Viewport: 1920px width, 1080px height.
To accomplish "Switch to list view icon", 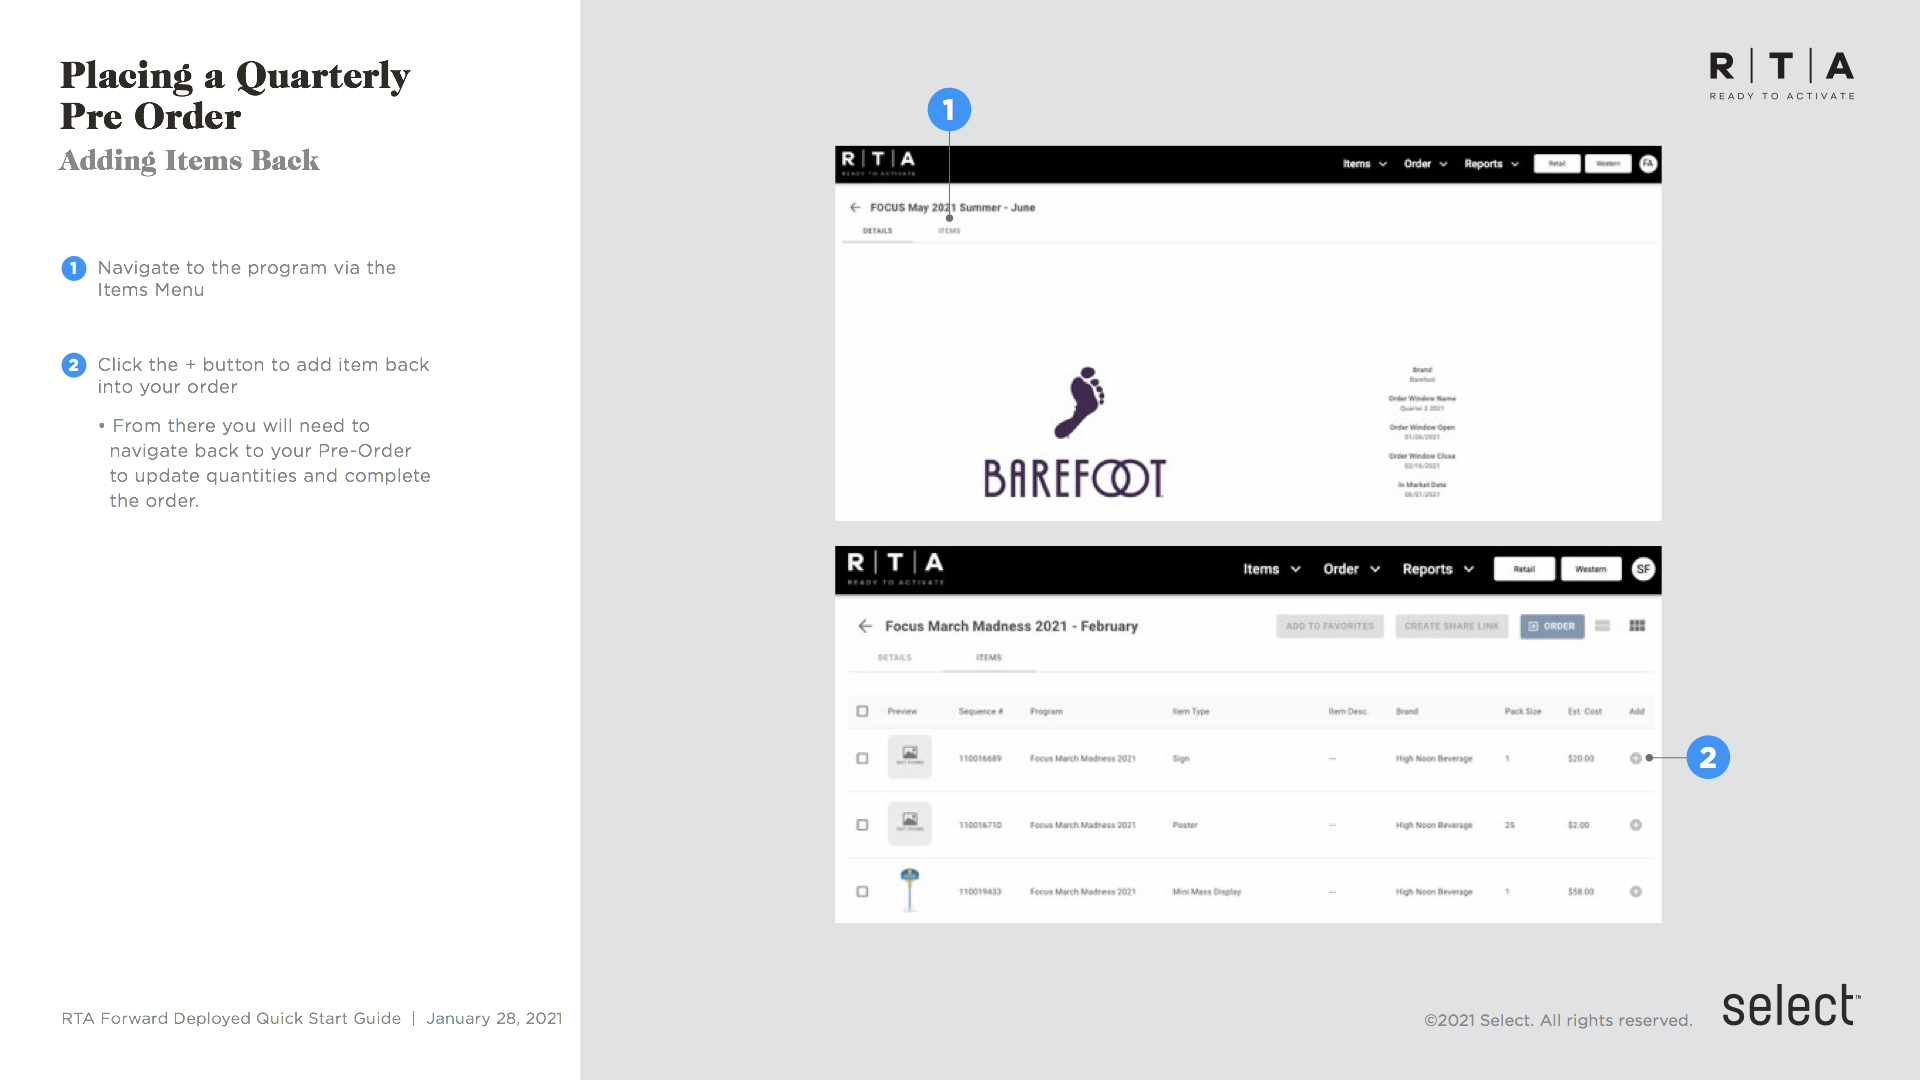I will tap(1602, 626).
